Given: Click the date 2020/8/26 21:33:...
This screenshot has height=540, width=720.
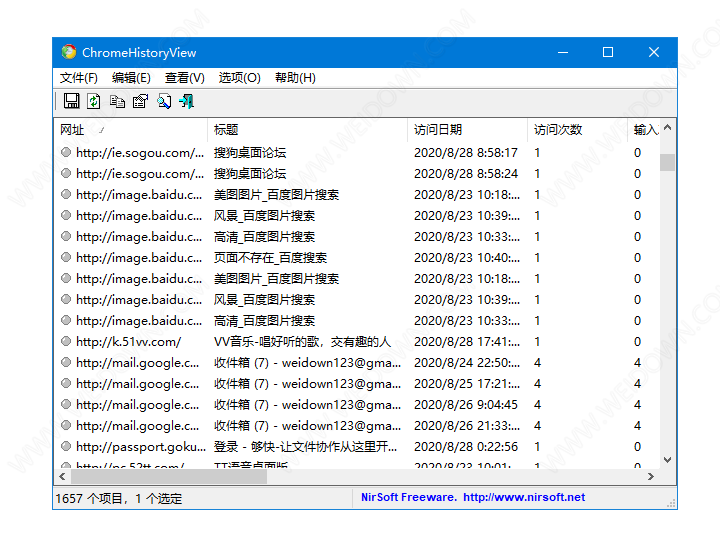Looking at the screenshot, I should point(467,426).
